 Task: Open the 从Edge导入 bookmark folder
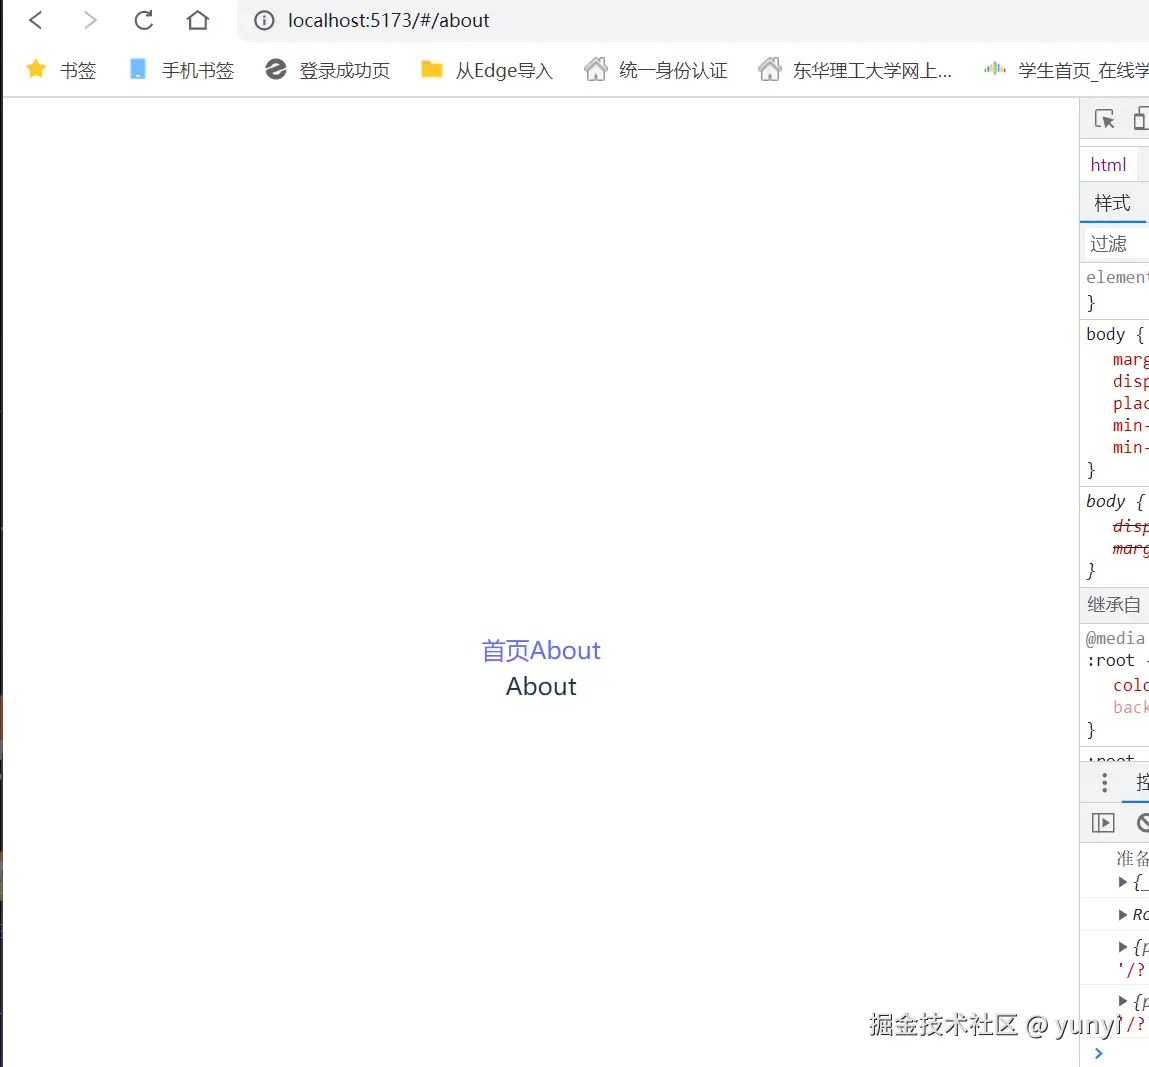pos(487,70)
